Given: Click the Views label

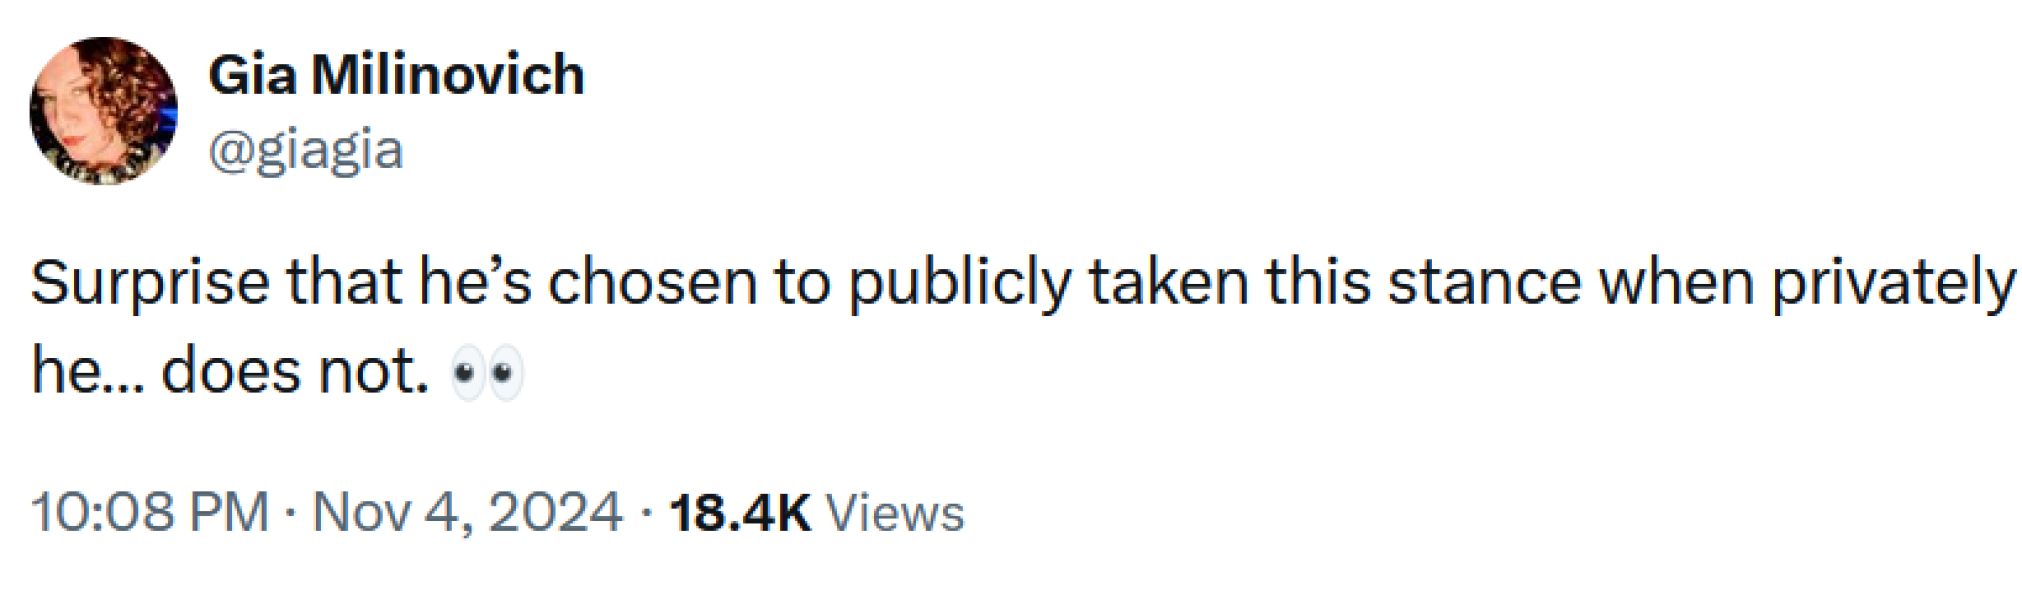Looking at the screenshot, I should coord(895,512).
